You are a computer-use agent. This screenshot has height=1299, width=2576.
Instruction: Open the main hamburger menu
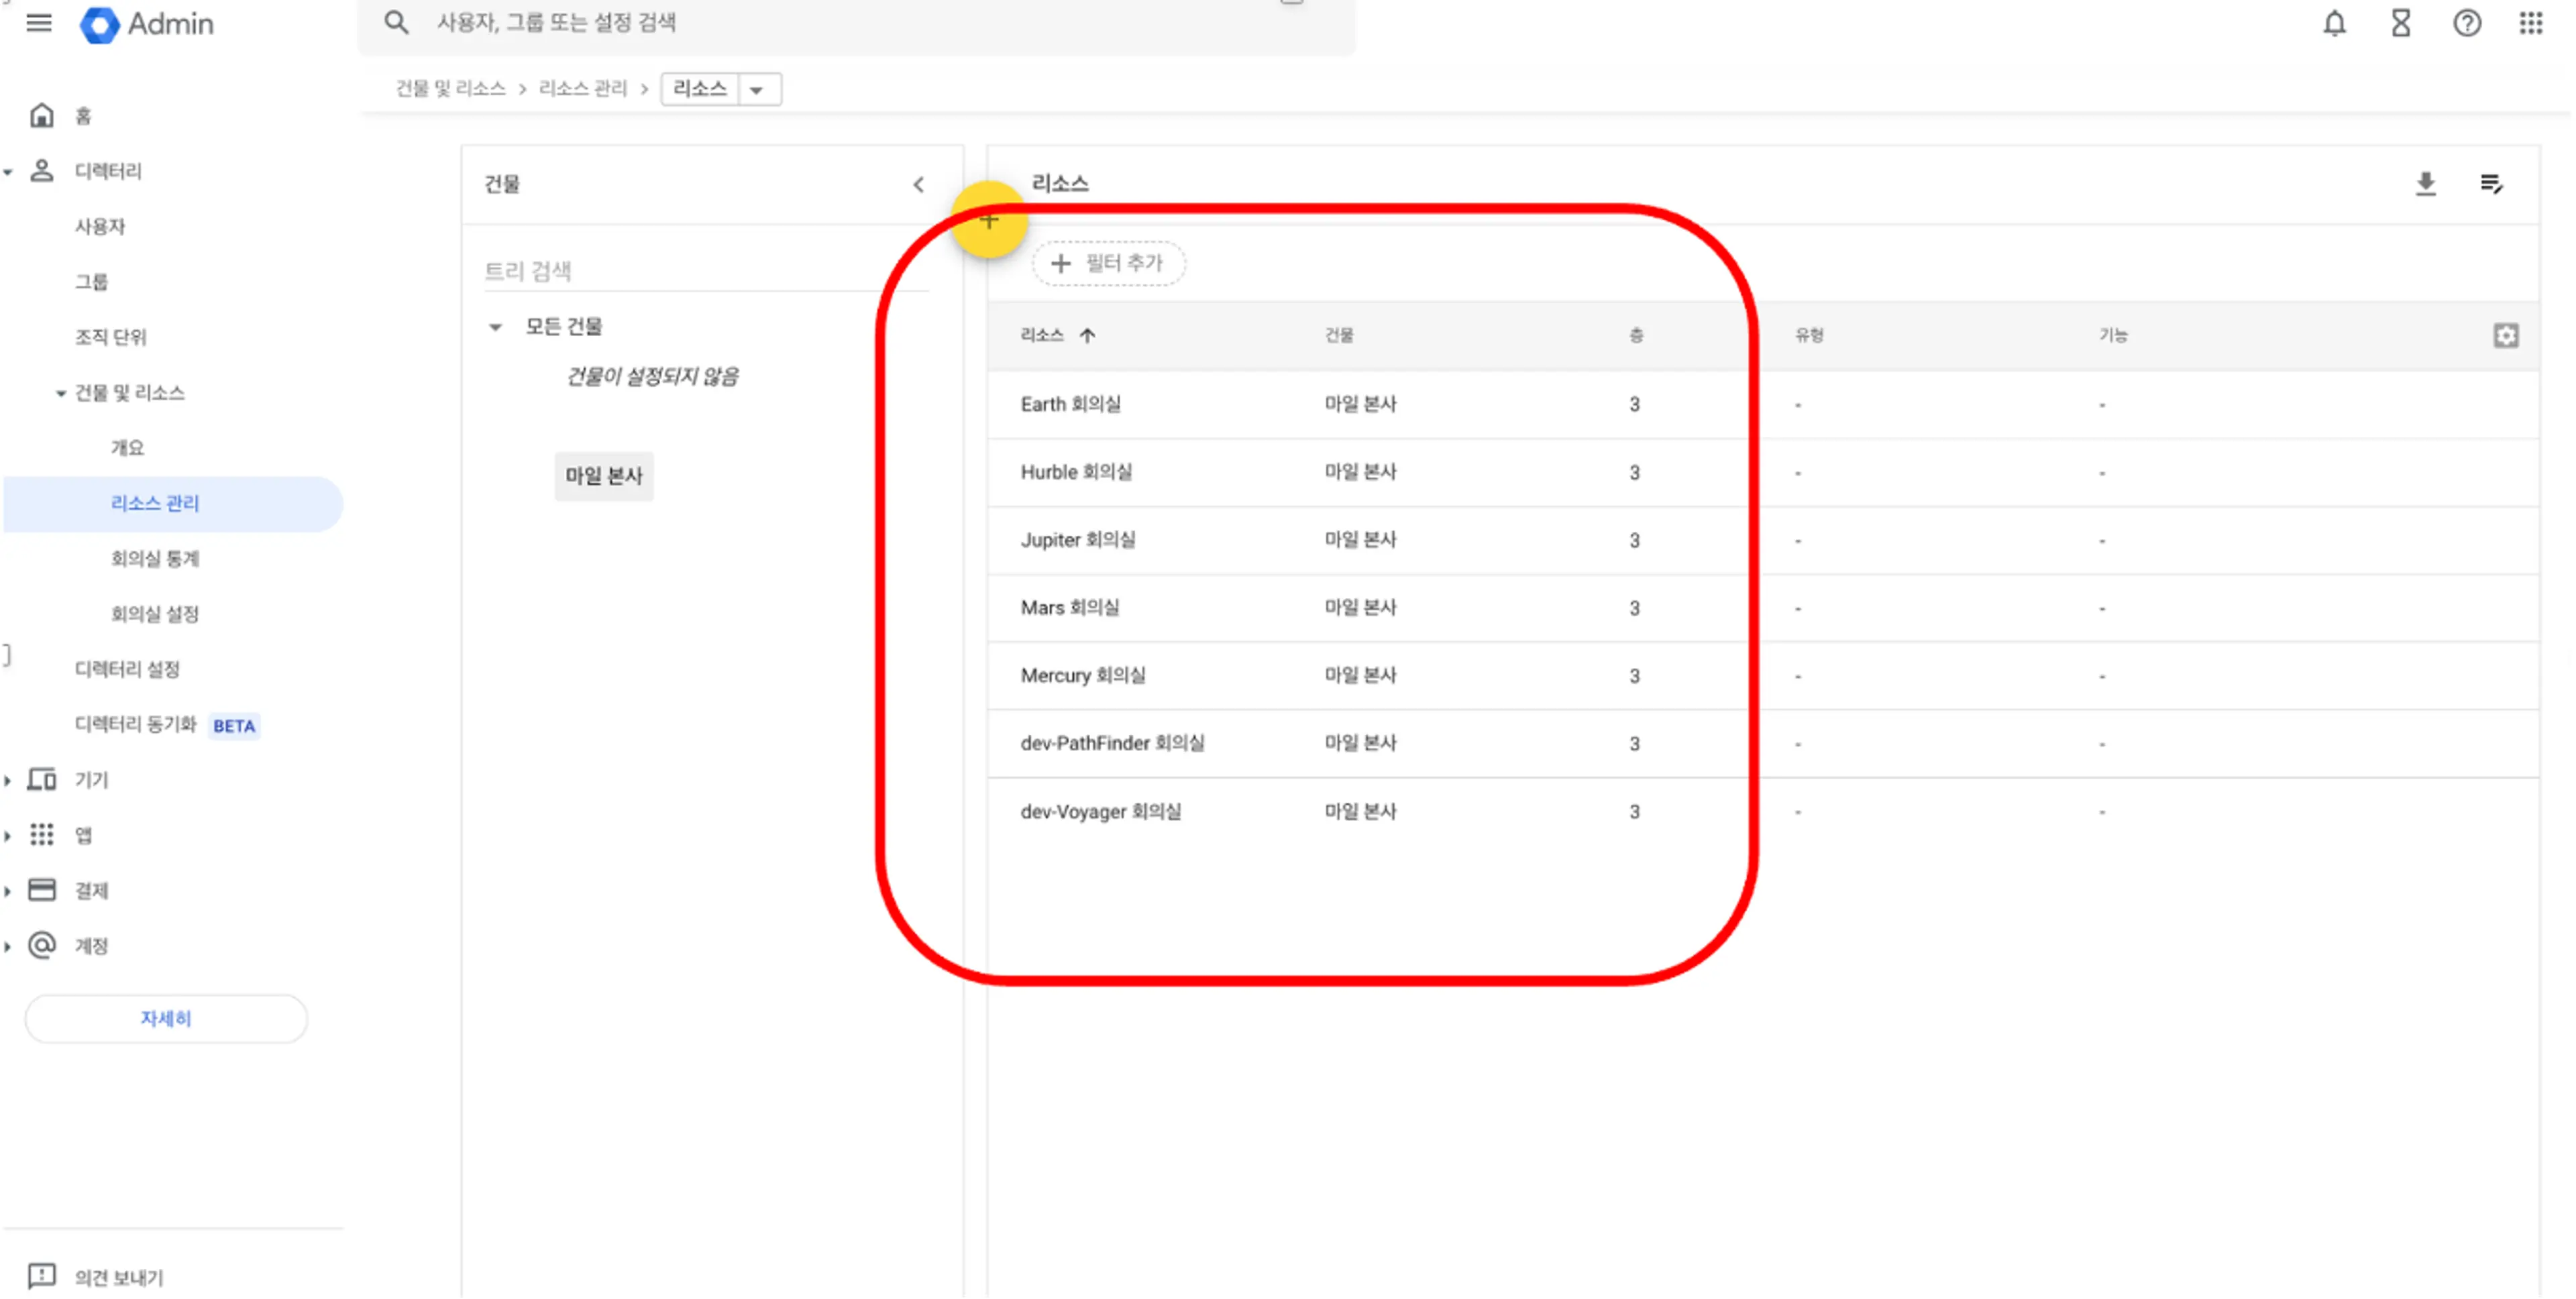click(x=39, y=23)
